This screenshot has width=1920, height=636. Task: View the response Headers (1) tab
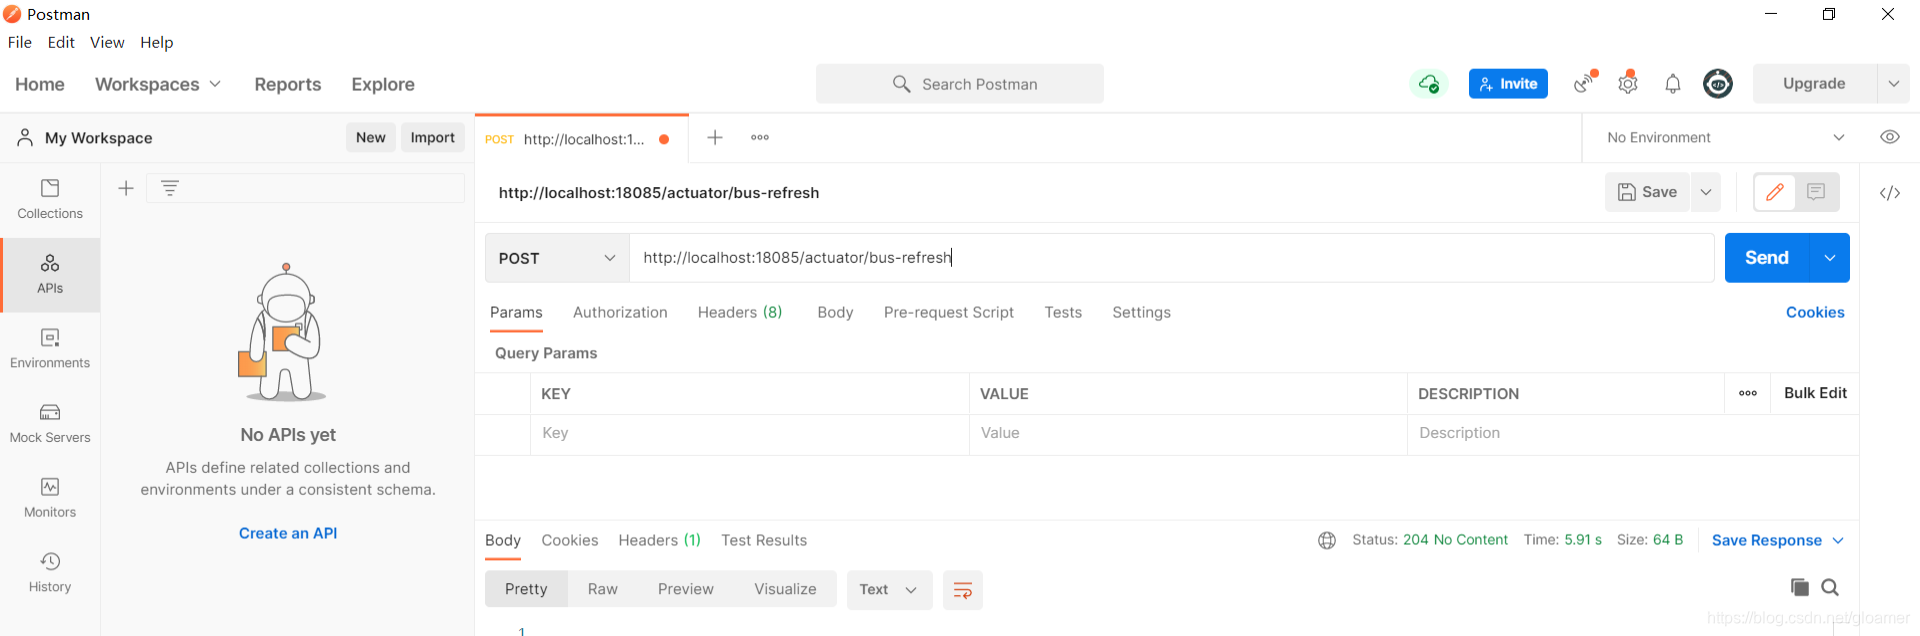click(x=660, y=540)
